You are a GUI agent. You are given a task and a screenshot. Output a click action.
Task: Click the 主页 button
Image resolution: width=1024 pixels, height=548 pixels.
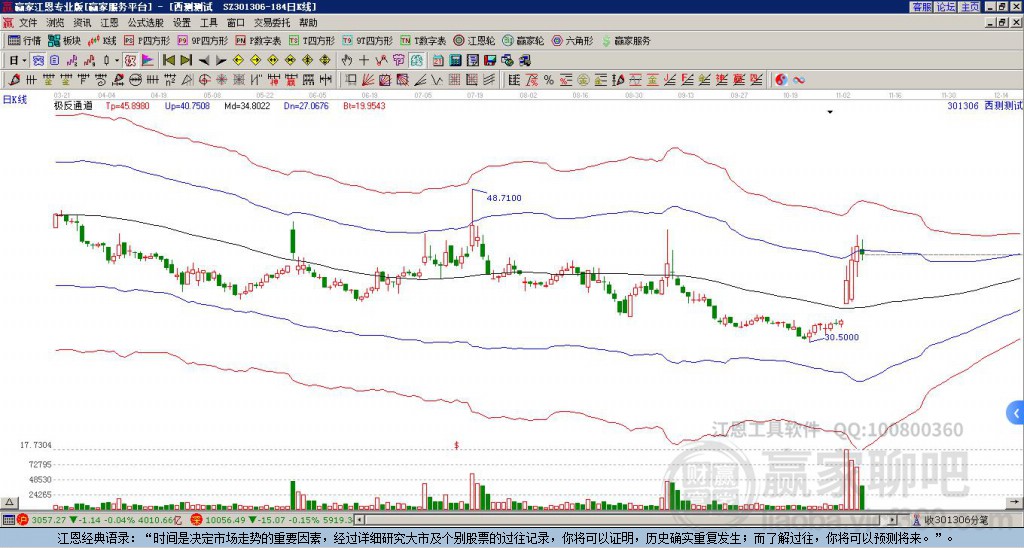pos(969,7)
